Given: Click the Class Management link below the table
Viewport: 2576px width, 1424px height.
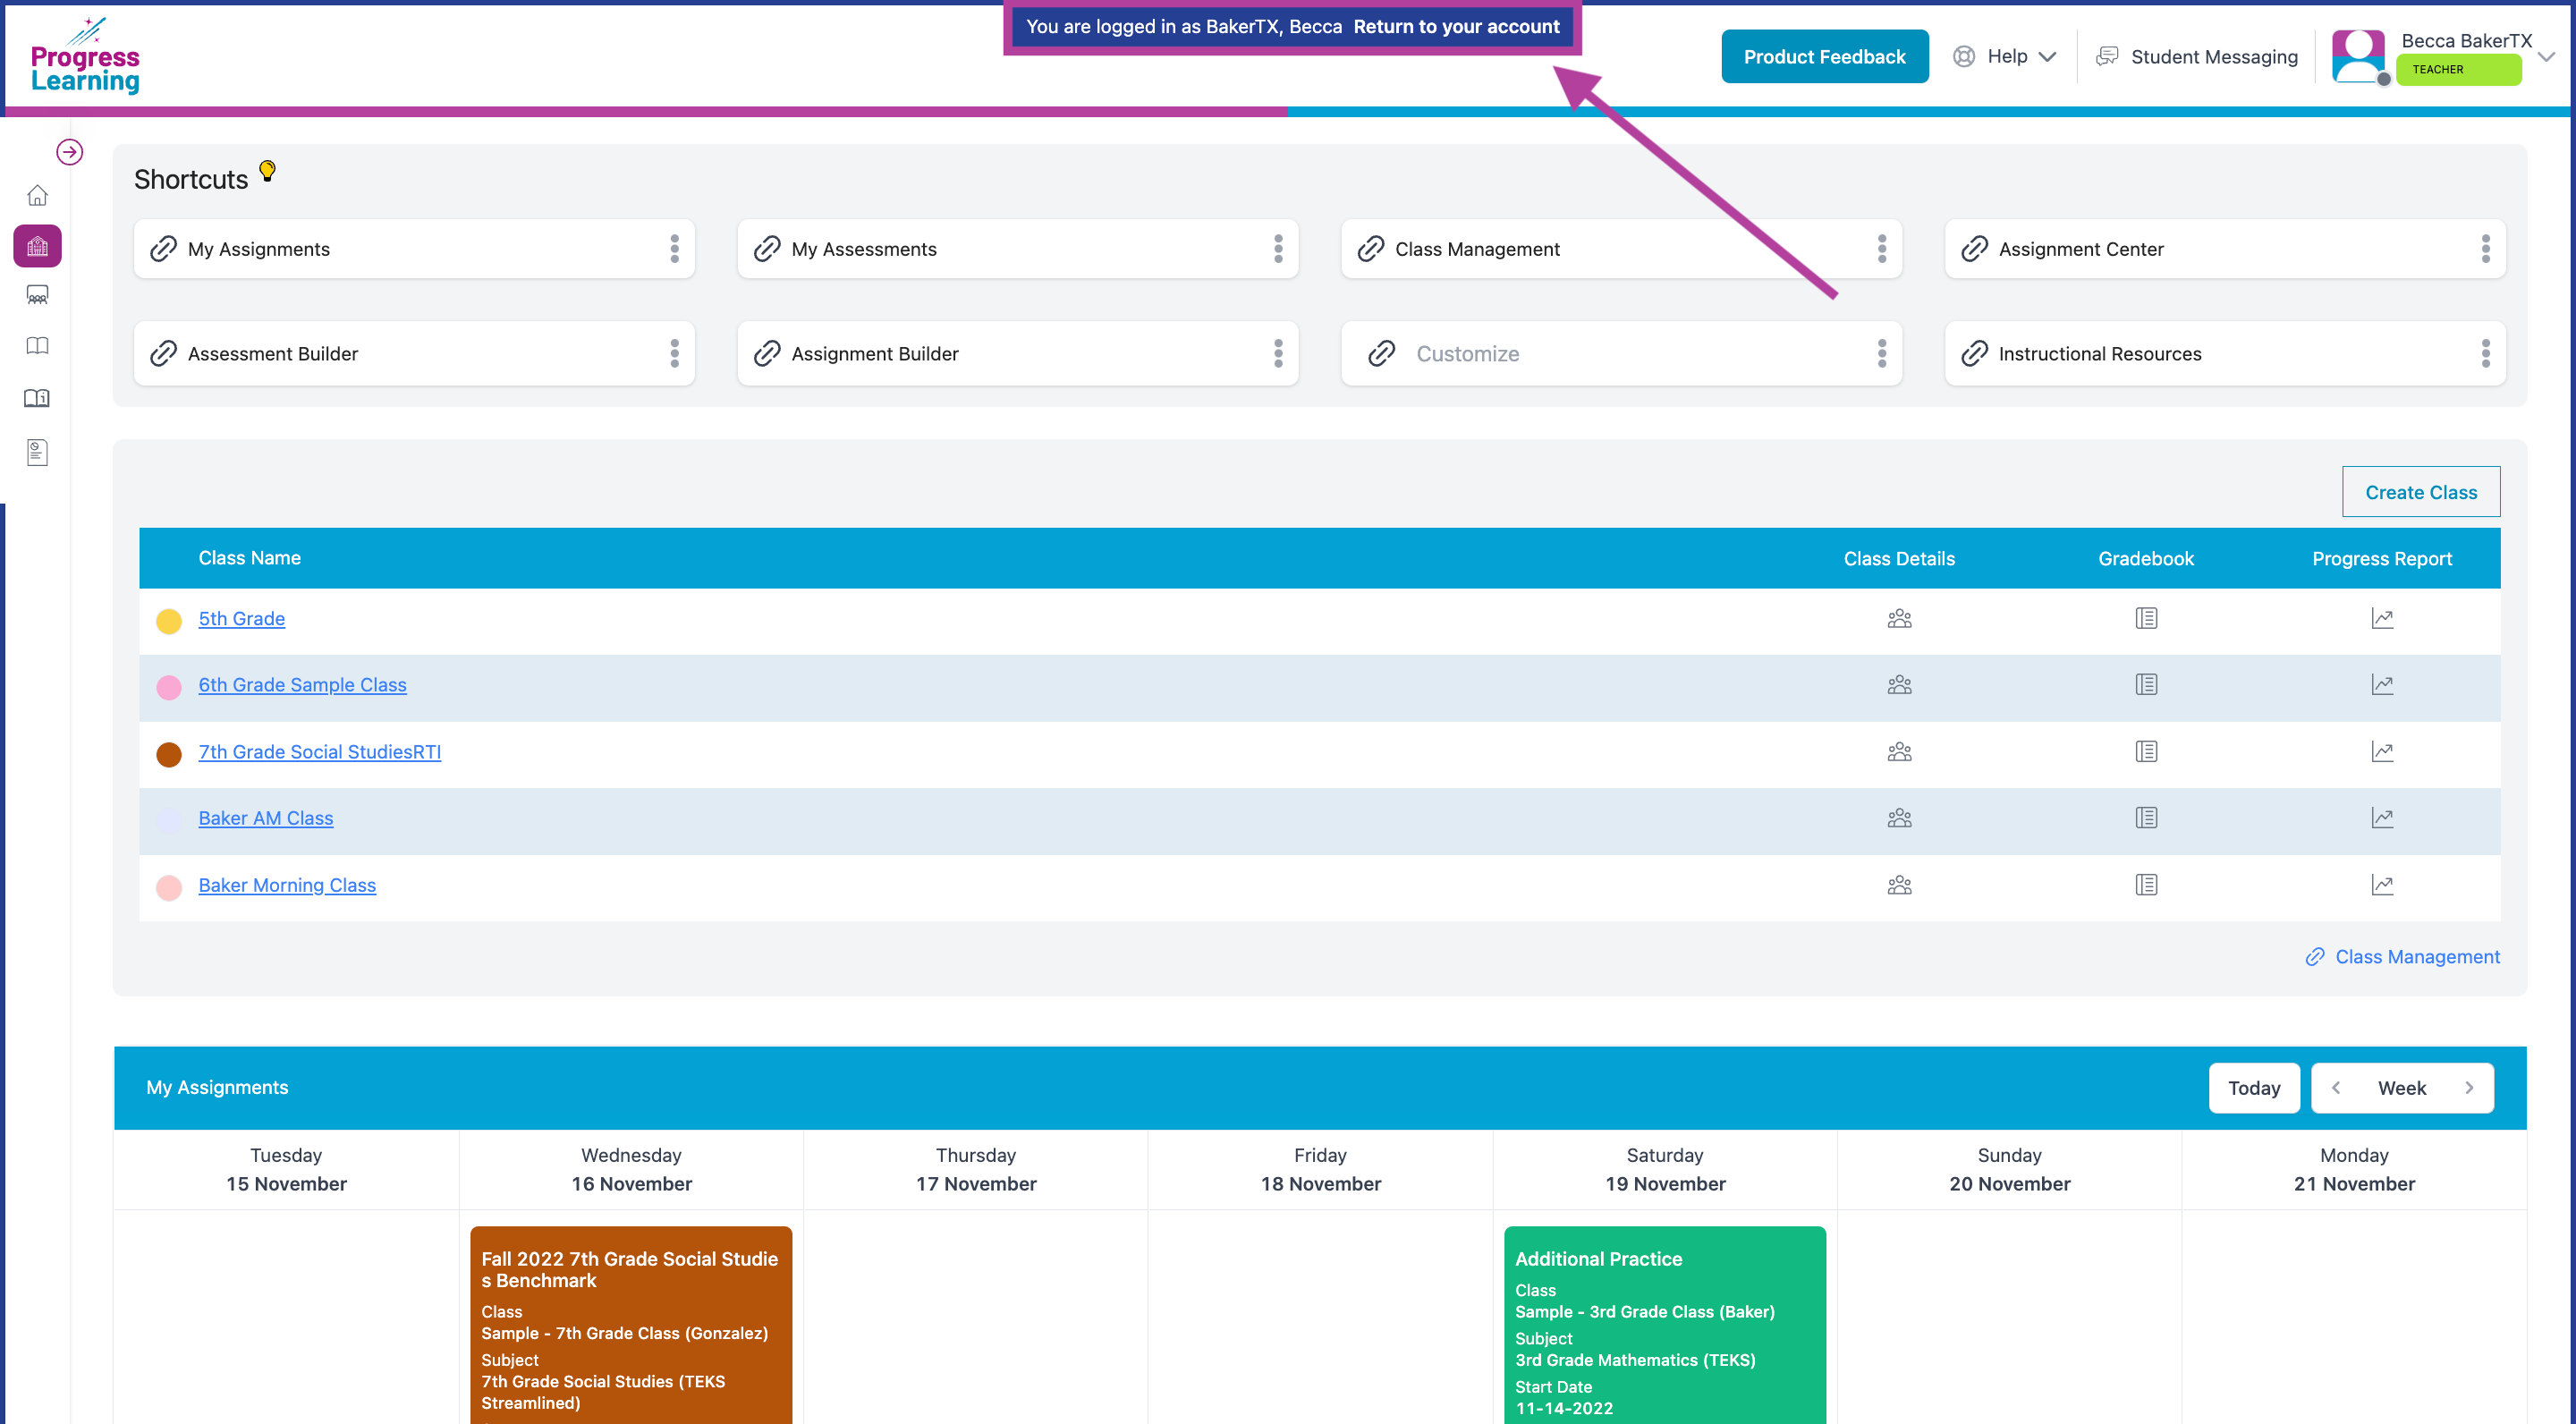Looking at the screenshot, I should [x=2402, y=957].
